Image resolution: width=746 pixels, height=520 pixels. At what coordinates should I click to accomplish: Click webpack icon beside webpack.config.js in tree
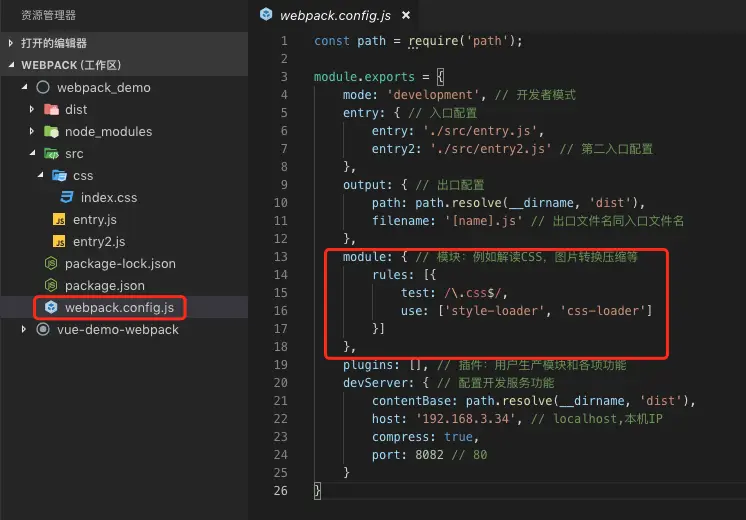[51, 307]
